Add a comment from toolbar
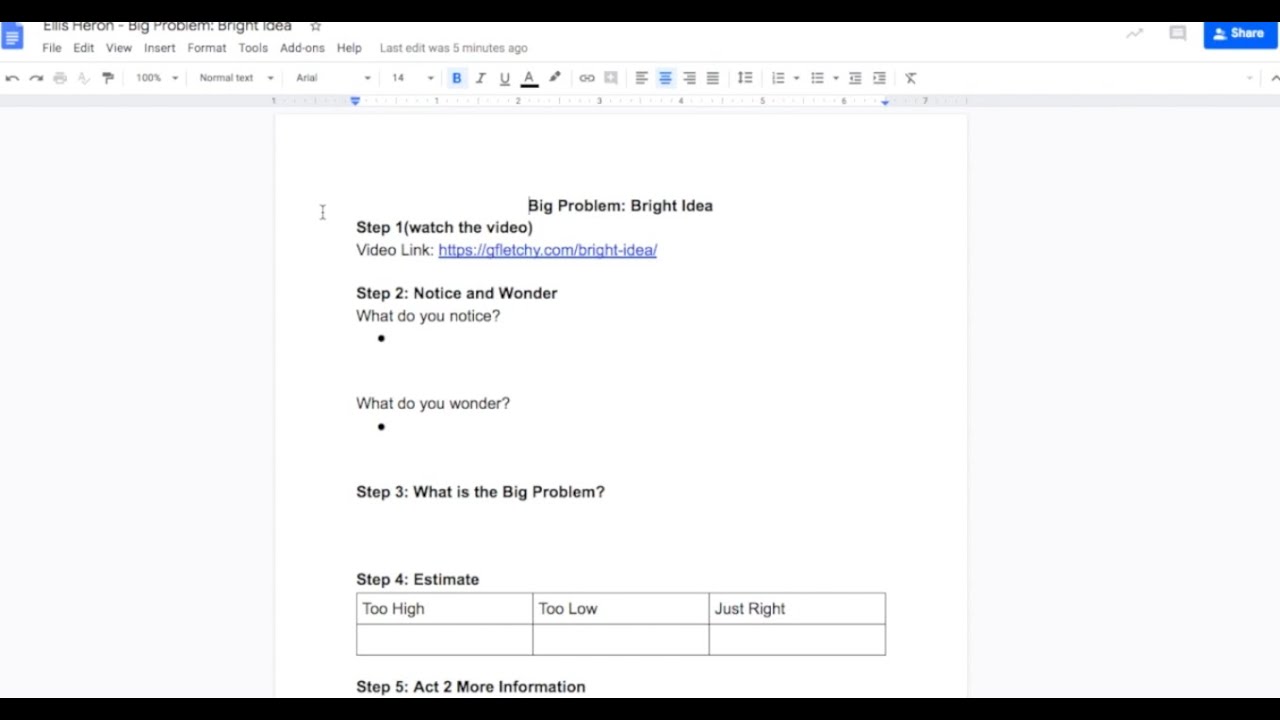The width and height of the screenshot is (1280, 720). click(x=611, y=78)
